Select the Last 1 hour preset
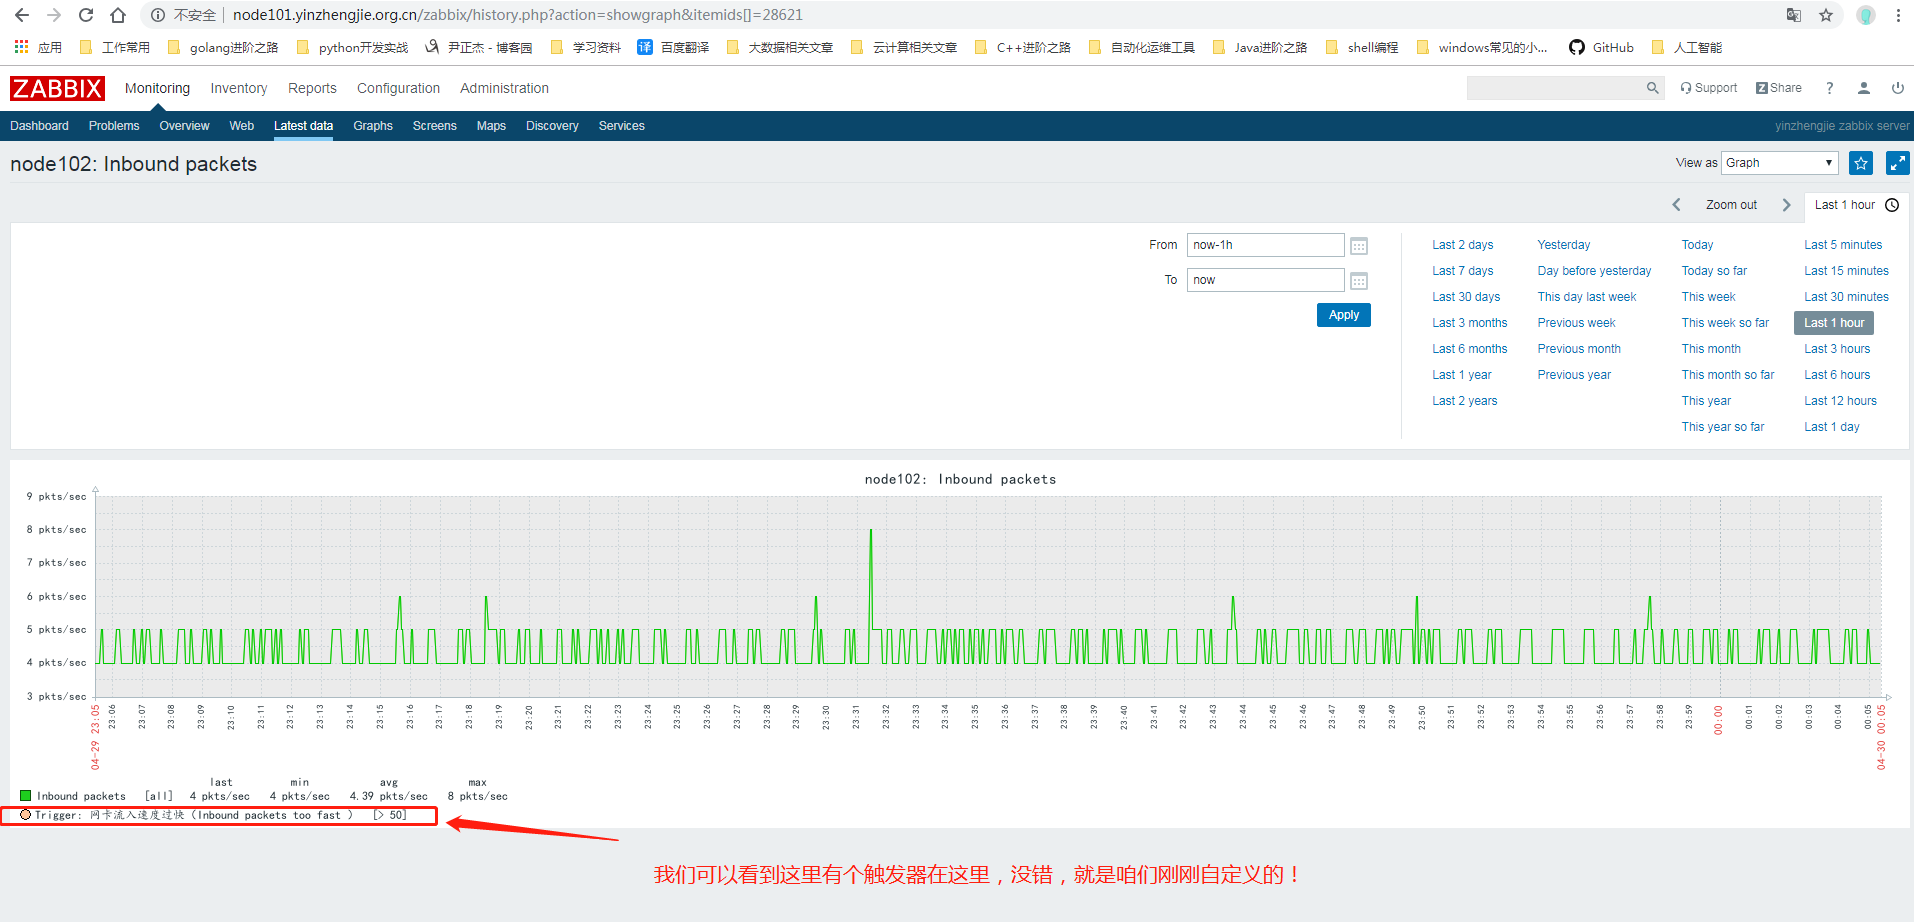The width and height of the screenshot is (1914, 922). [1834, 323]
